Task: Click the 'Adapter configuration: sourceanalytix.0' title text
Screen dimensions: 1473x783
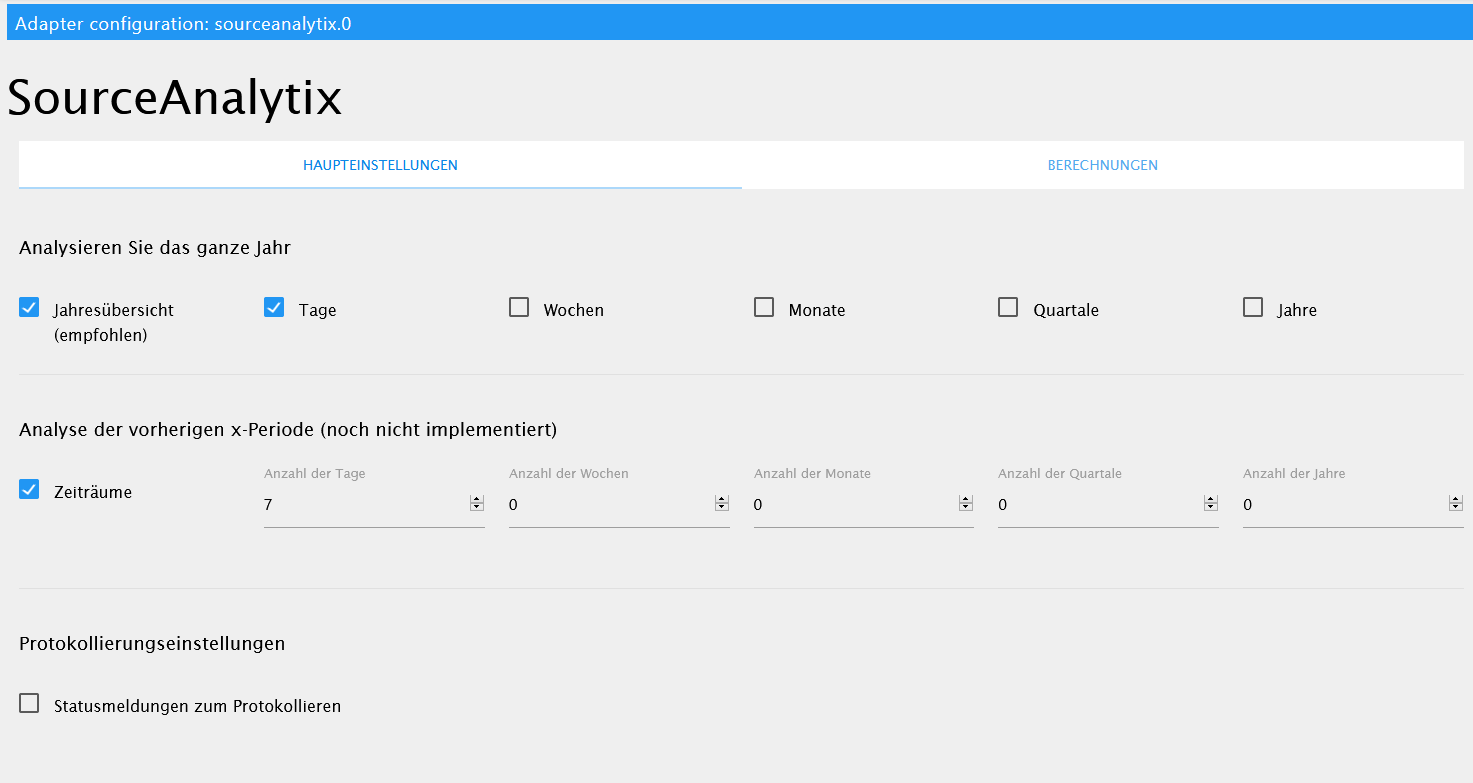Action: [183, 23]
